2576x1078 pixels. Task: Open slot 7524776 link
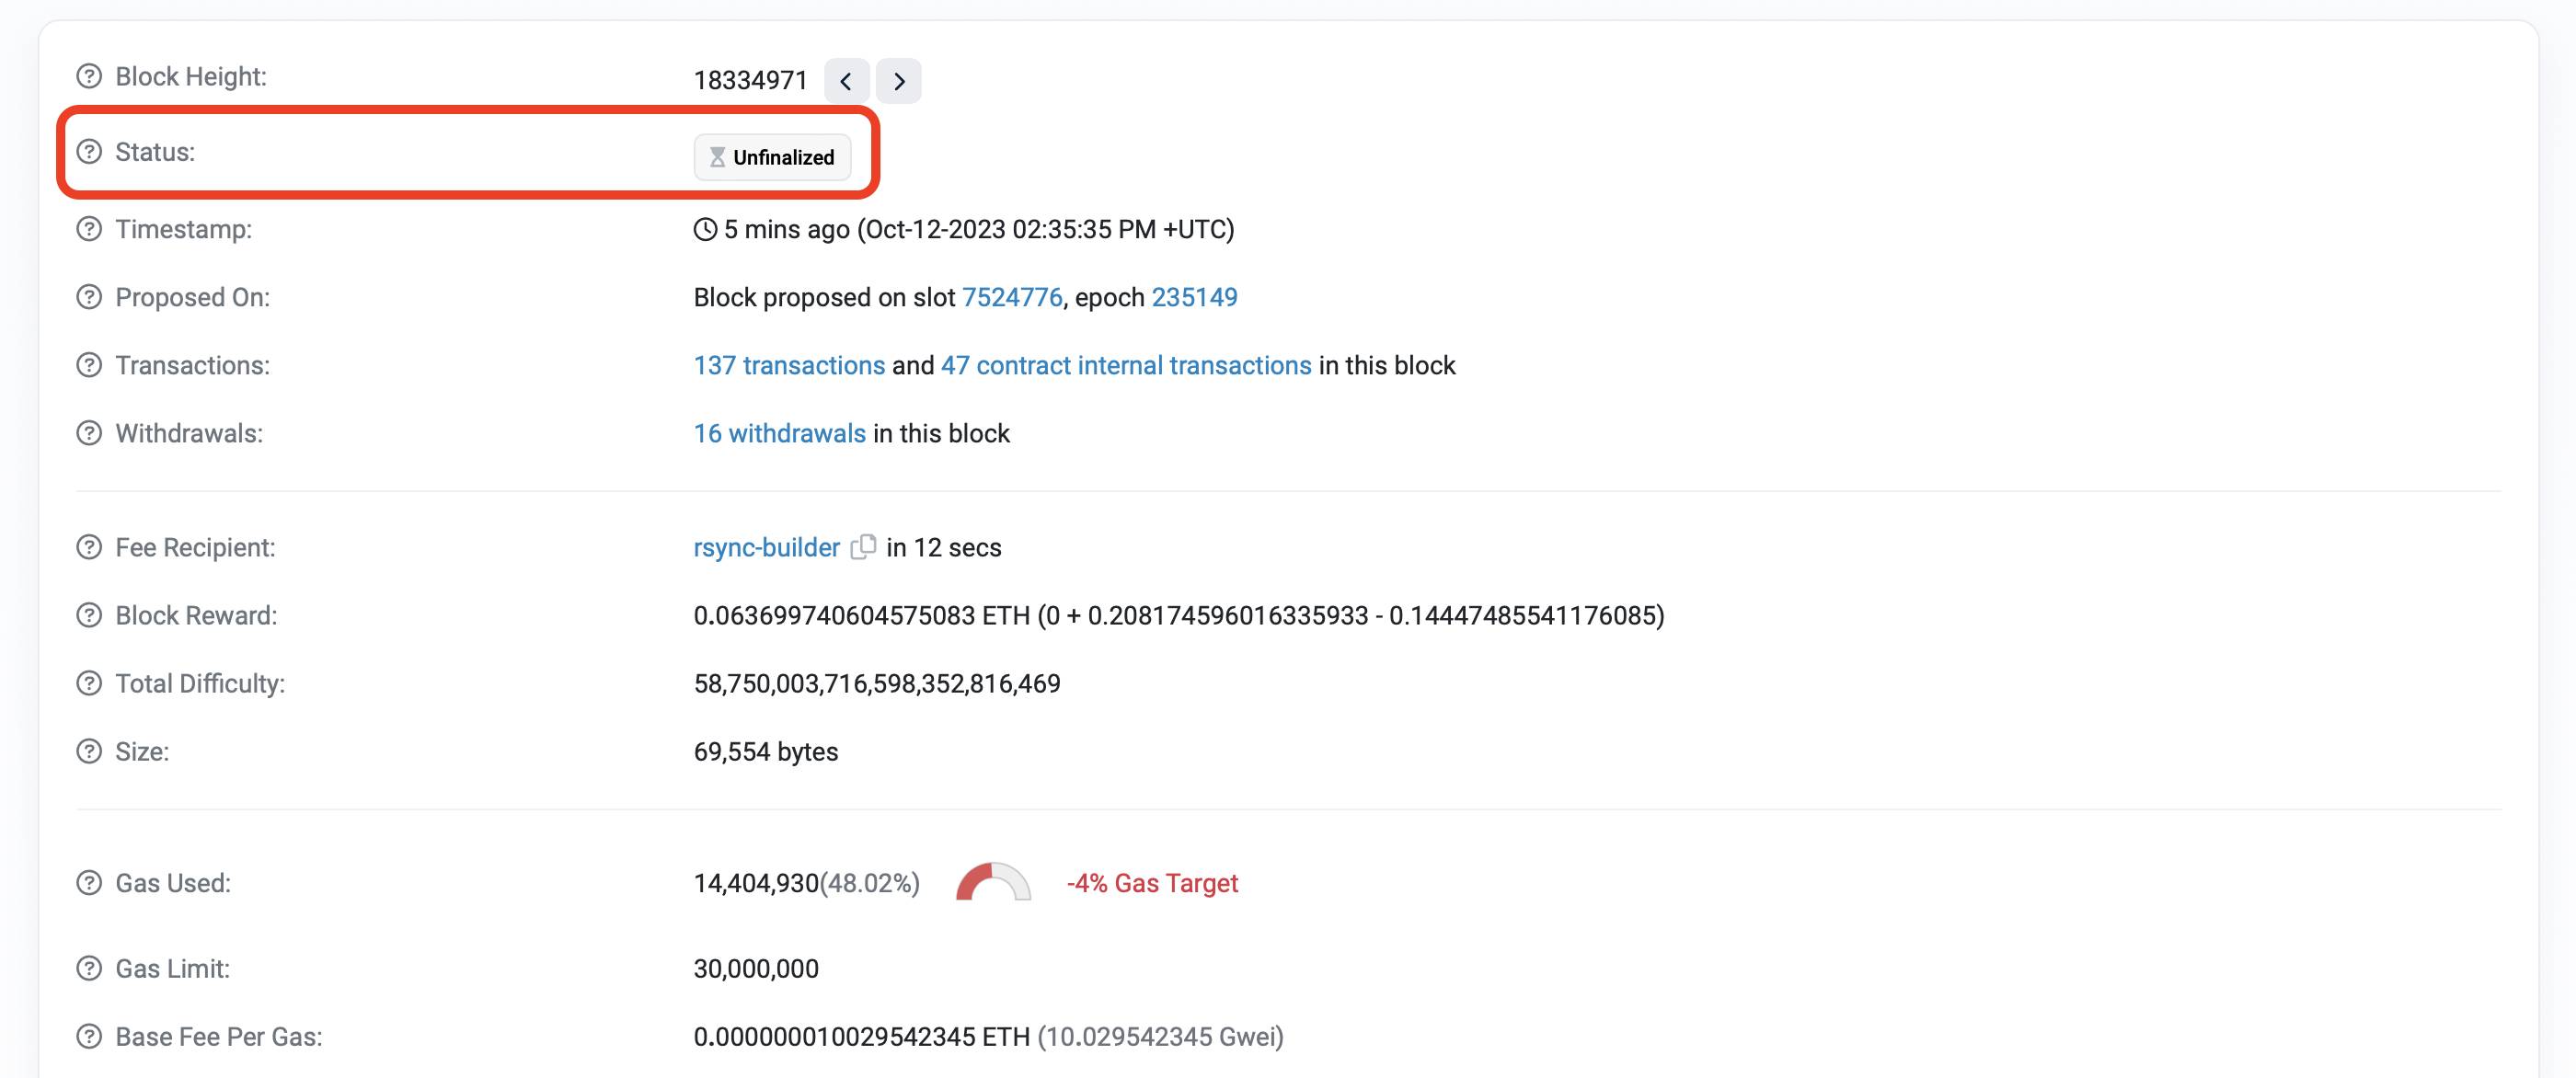tap(1012, 297)
